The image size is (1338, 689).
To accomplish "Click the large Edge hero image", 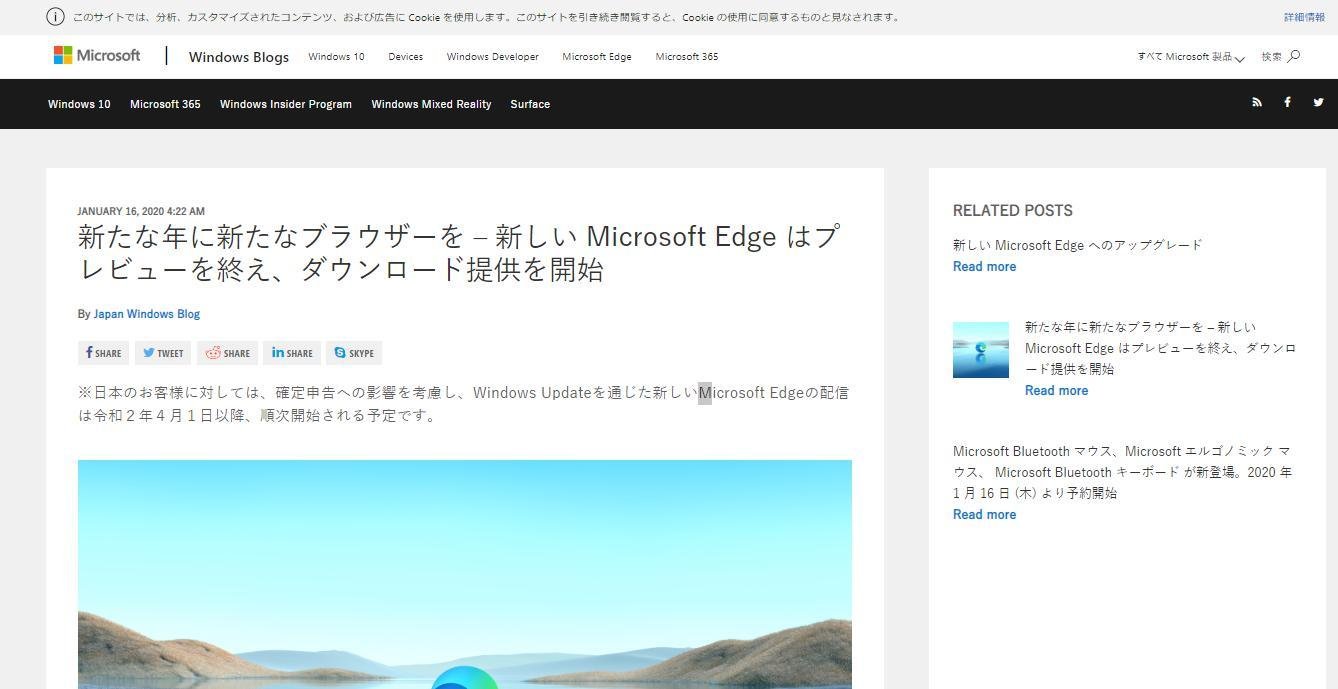I will click(x=465, y=574).
